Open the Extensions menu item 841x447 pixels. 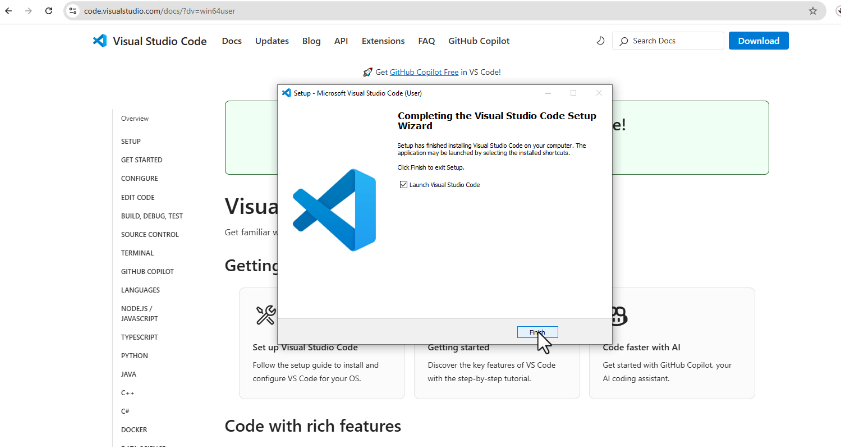coord(383,41)
